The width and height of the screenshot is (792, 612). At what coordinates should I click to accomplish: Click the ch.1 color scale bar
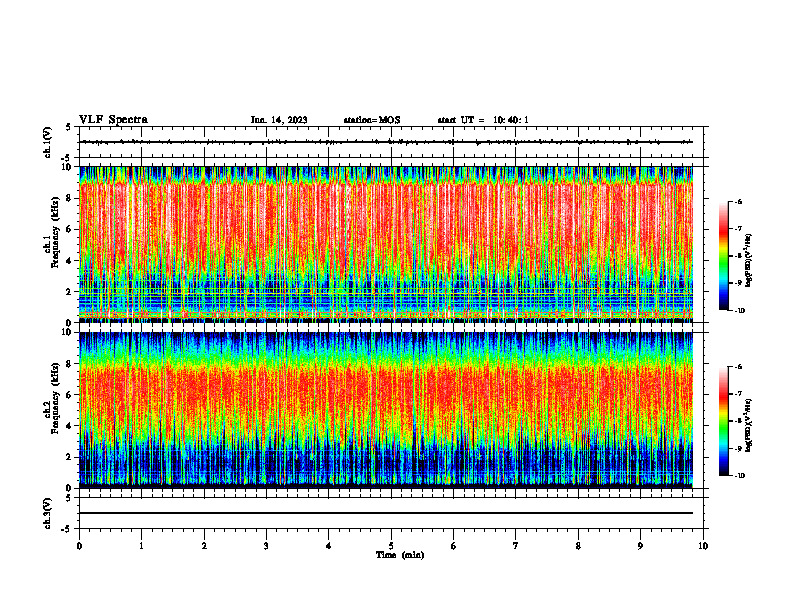tap(723, 256)
